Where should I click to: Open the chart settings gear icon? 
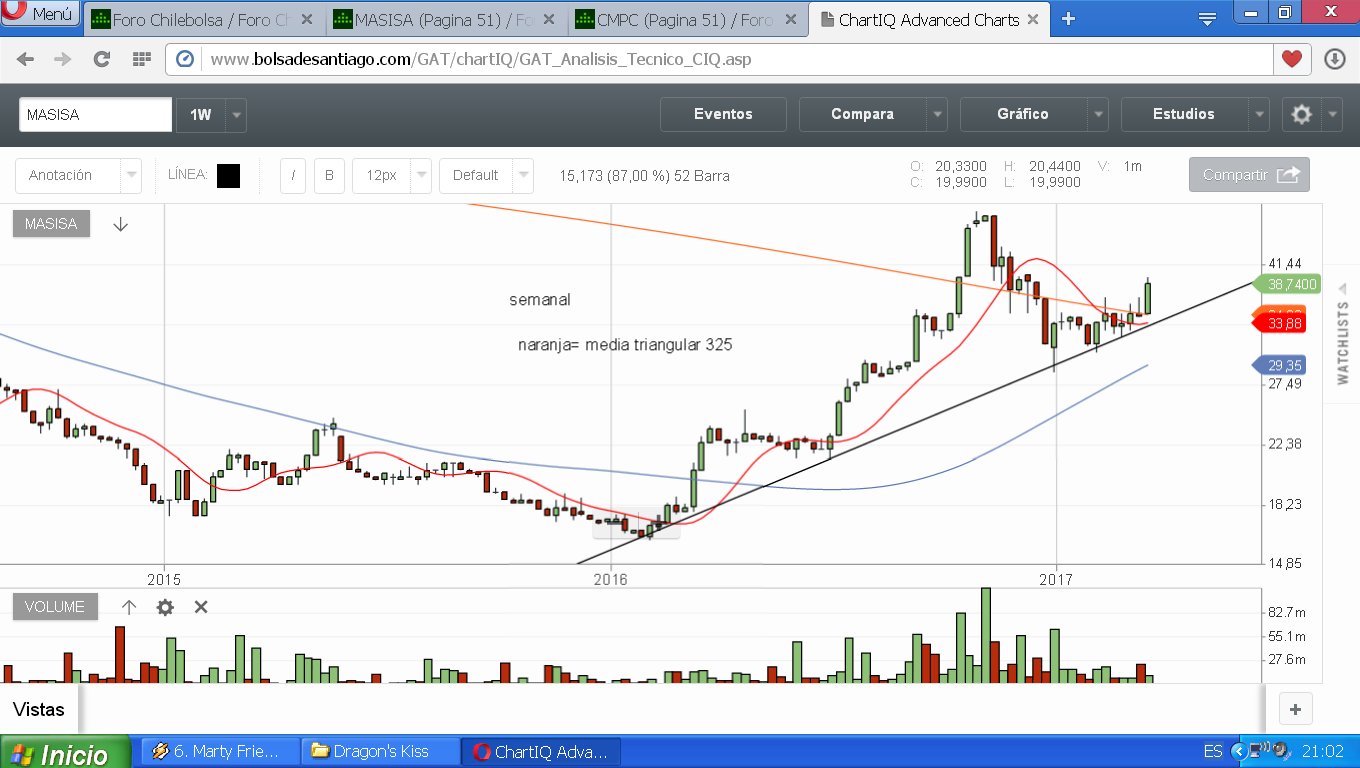(x=1301, y=114)
